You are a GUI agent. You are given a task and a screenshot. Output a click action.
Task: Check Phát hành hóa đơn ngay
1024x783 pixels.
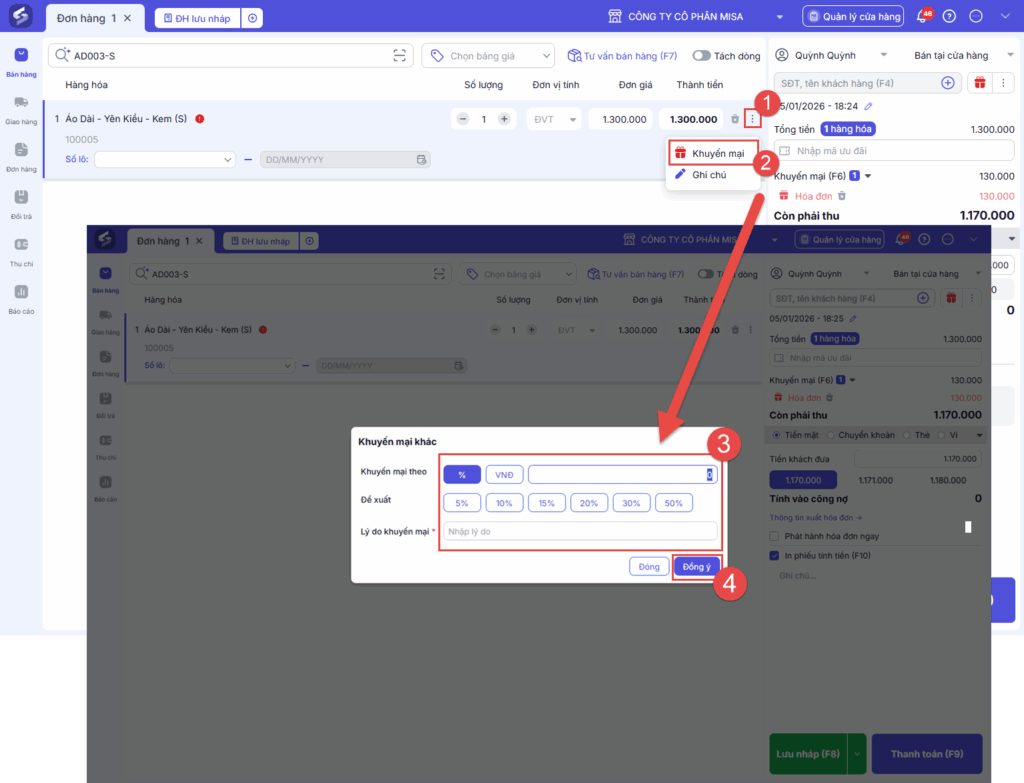(x=774, y=536)
